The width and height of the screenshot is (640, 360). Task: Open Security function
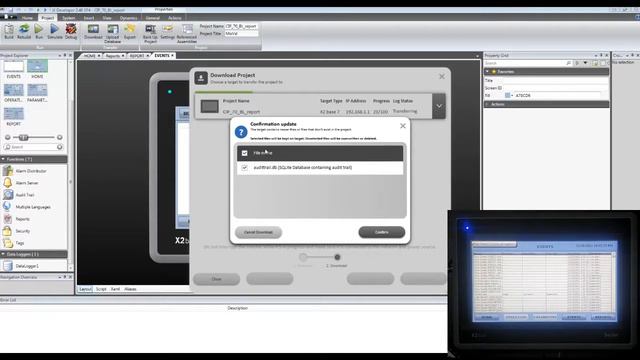click(17, 231)
